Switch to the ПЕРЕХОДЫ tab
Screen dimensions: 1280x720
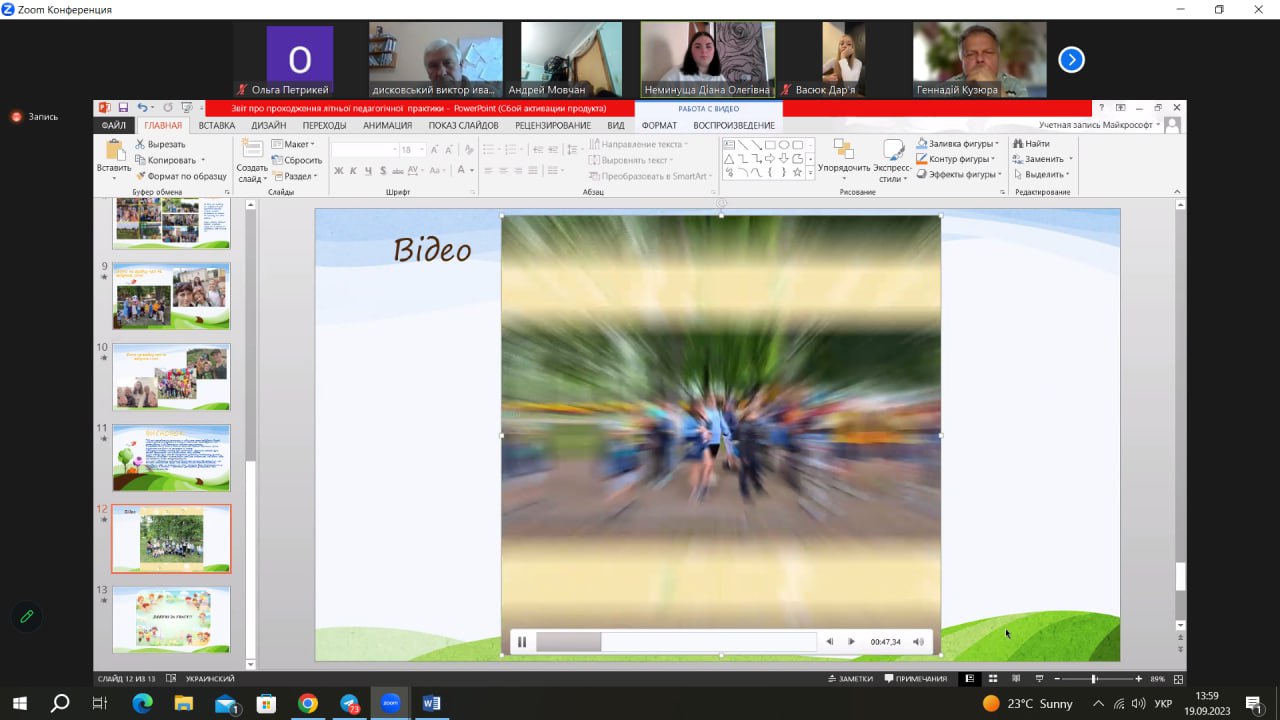324,125
